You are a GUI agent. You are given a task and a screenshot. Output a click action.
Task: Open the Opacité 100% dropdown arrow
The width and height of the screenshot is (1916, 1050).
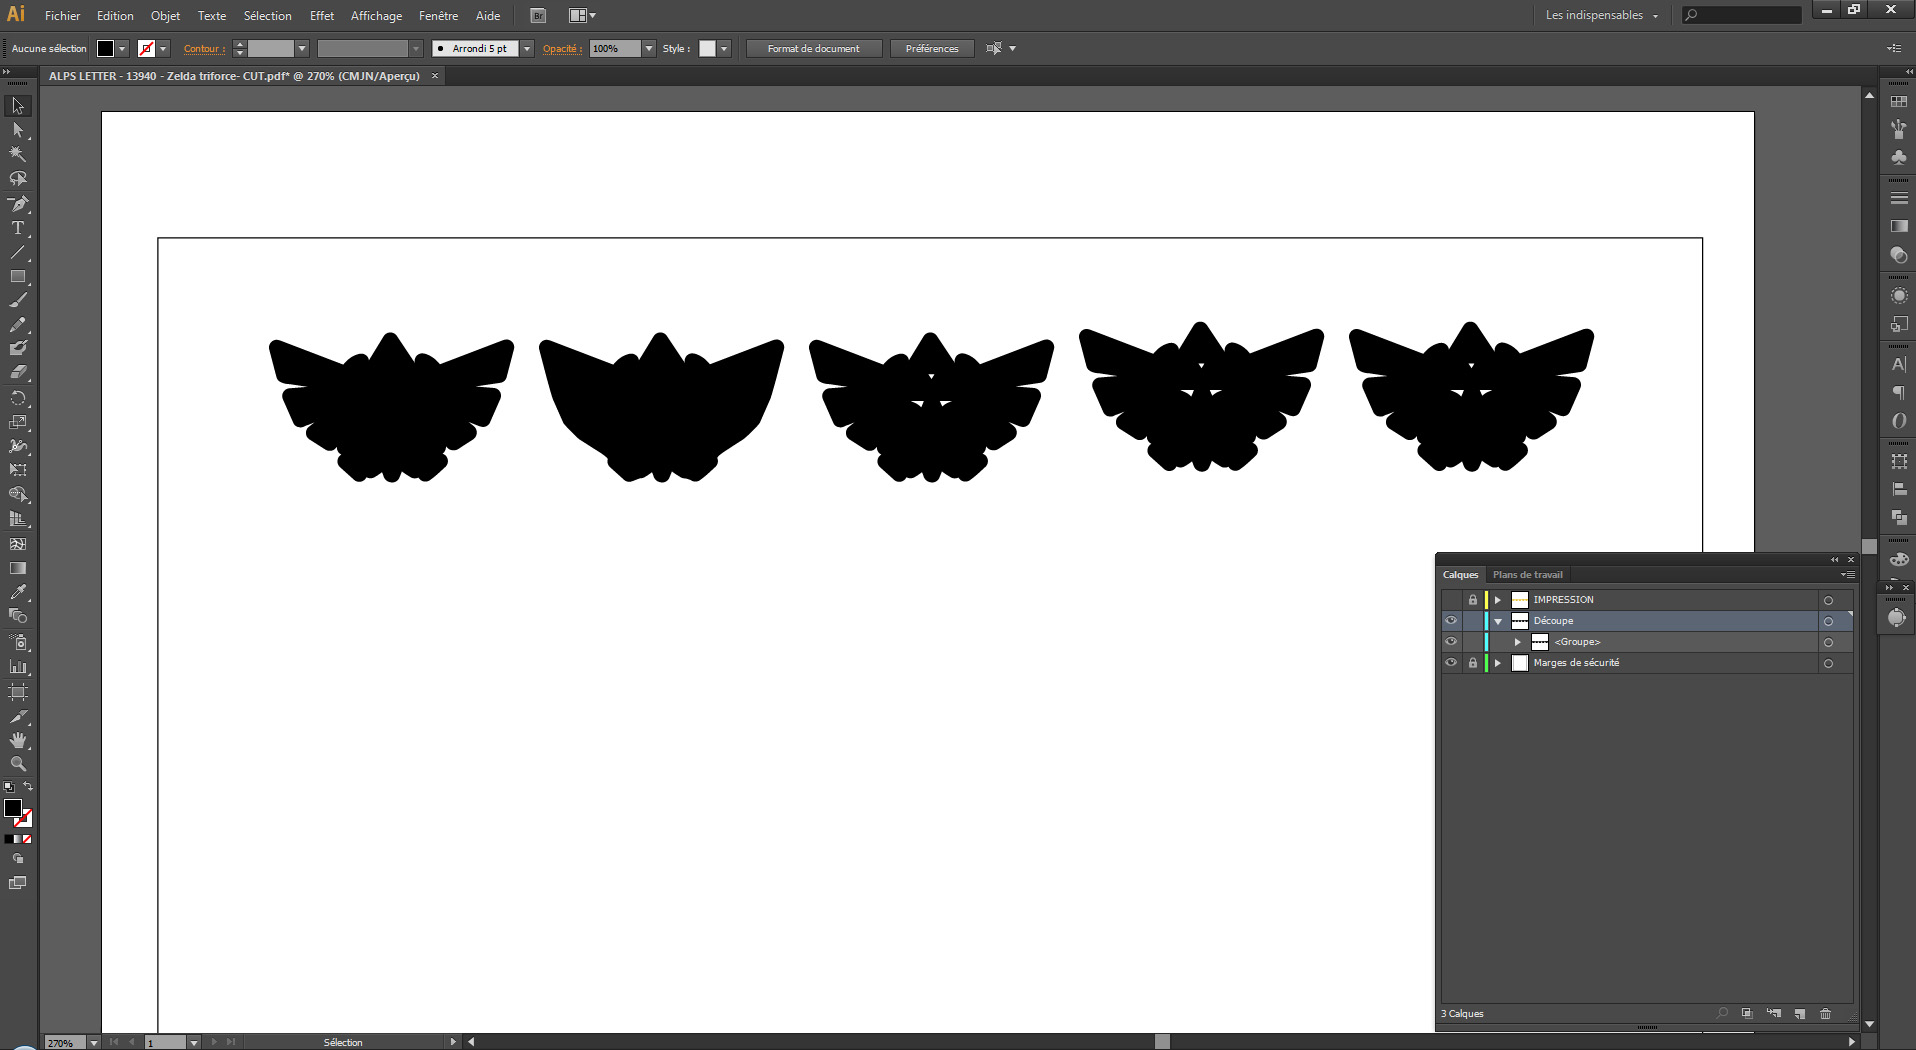[649, 48]
